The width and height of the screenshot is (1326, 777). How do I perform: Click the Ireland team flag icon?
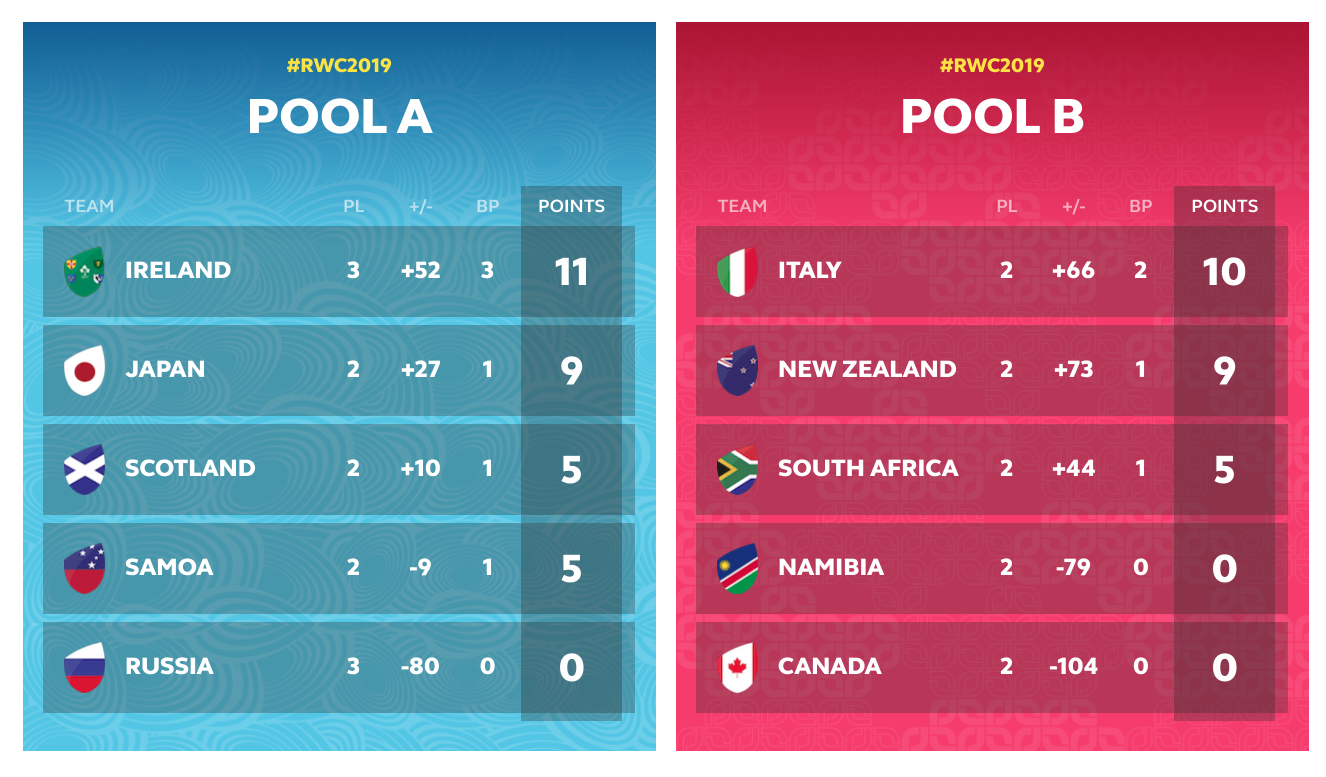click(x=84, y=271)
